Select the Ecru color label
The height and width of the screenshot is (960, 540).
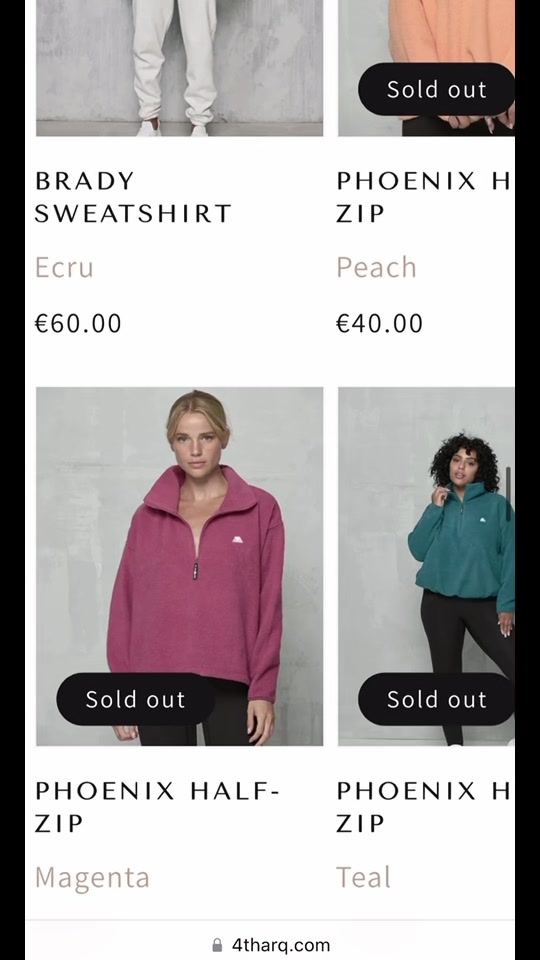(64, 268)
